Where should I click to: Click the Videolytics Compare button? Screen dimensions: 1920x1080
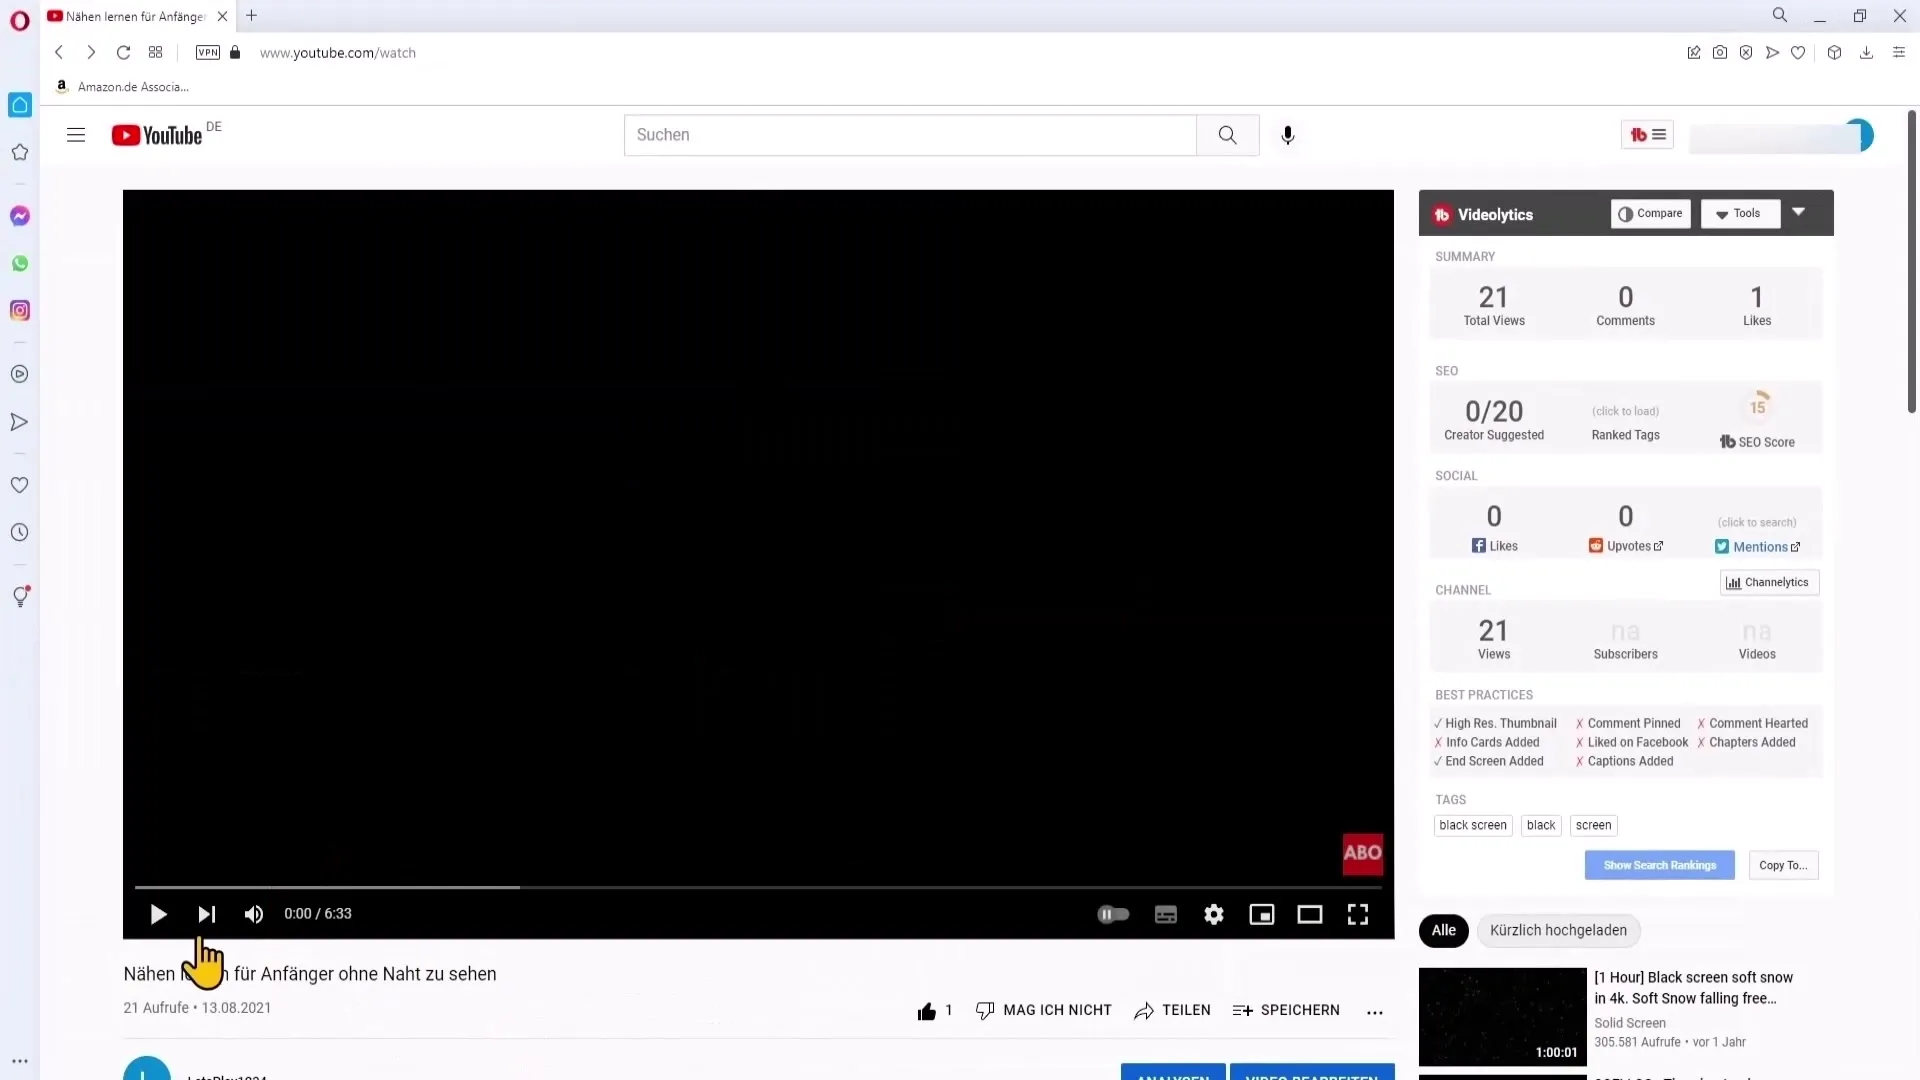1651,214
